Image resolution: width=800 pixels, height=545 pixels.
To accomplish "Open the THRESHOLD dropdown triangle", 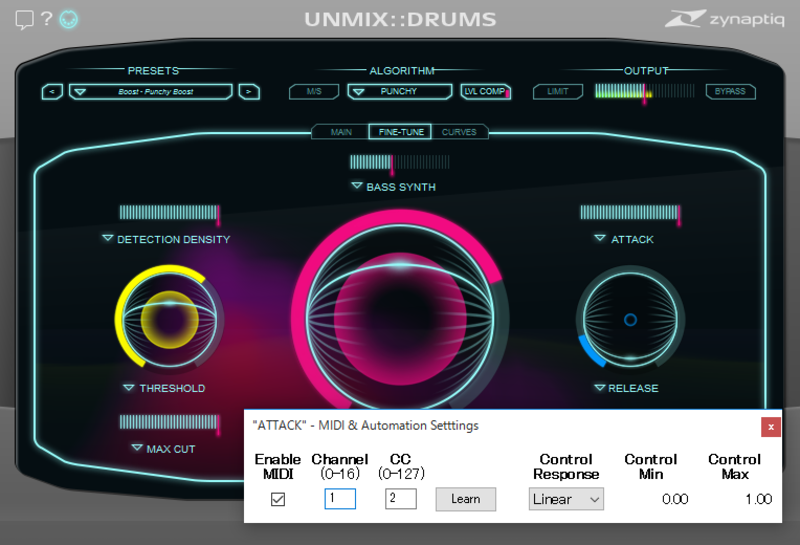I will 129,388.
